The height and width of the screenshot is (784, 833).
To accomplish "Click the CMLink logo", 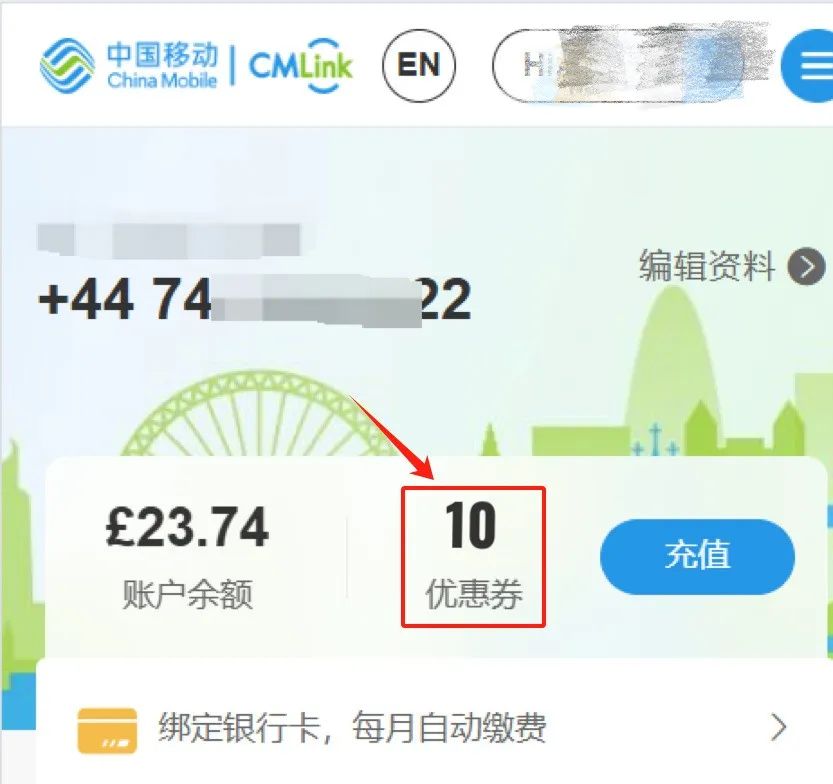I will pos(301,65).
